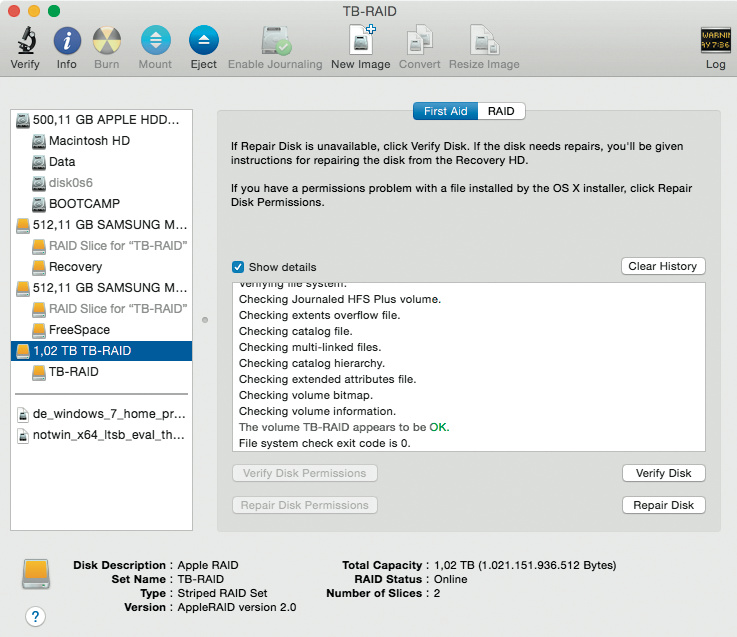Image resolution: width=737 pixels, height=637 pixels.
Task: Click the Mount toolbar icon
Action: click(155, 42)
